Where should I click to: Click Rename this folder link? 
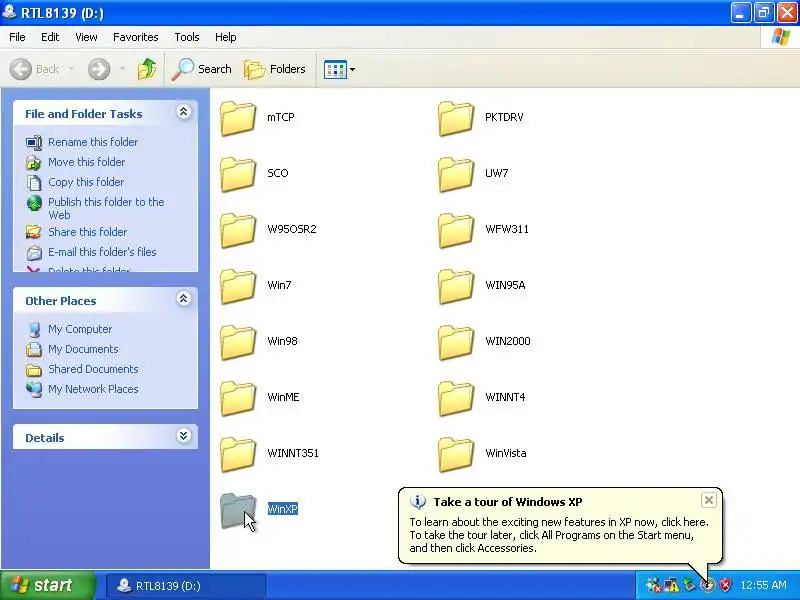93,142
